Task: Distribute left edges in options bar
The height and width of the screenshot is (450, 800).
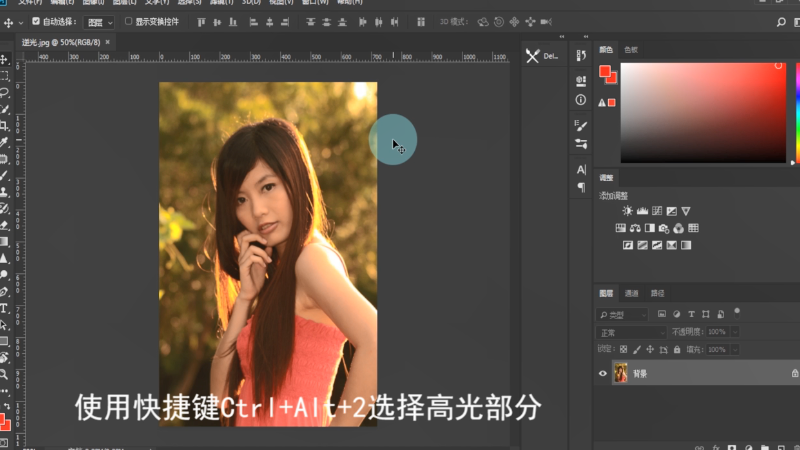Action: (363, 22)
